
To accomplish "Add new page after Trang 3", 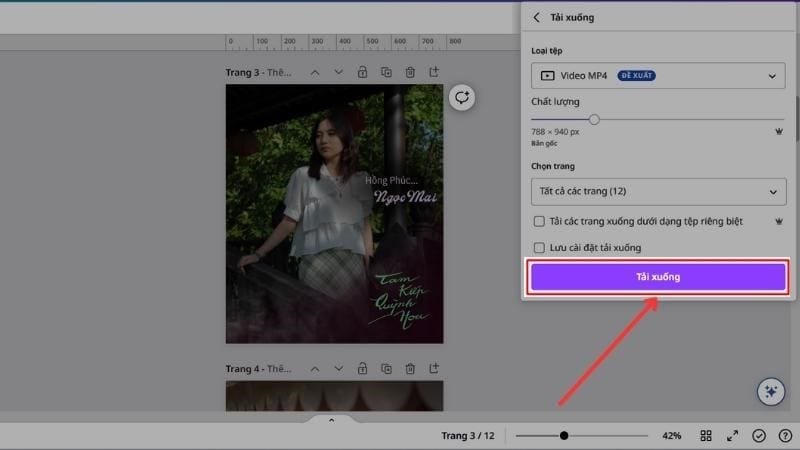I will pyautogui.click(x=434, y=72).
